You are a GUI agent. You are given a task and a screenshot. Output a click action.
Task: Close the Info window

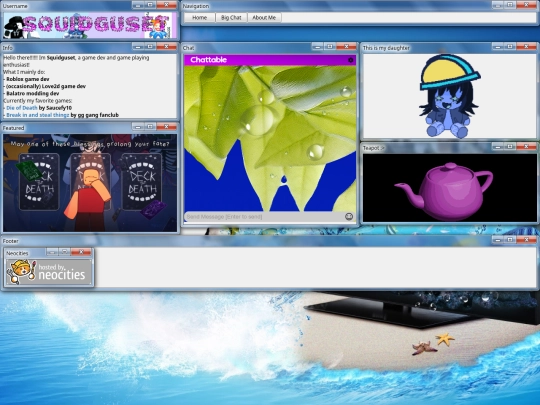click(167, 46)
